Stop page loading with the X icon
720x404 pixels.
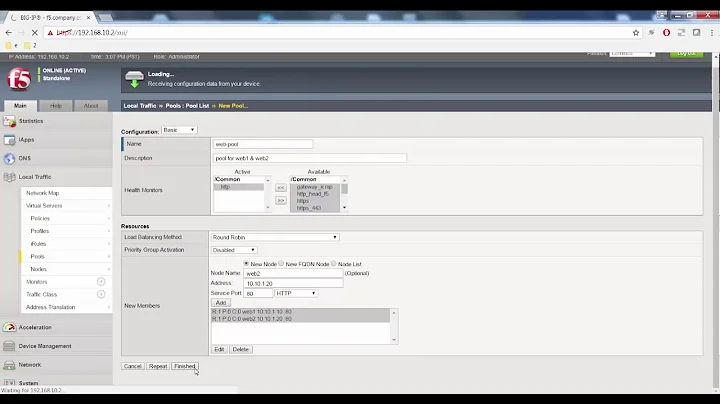click(34, 33)
